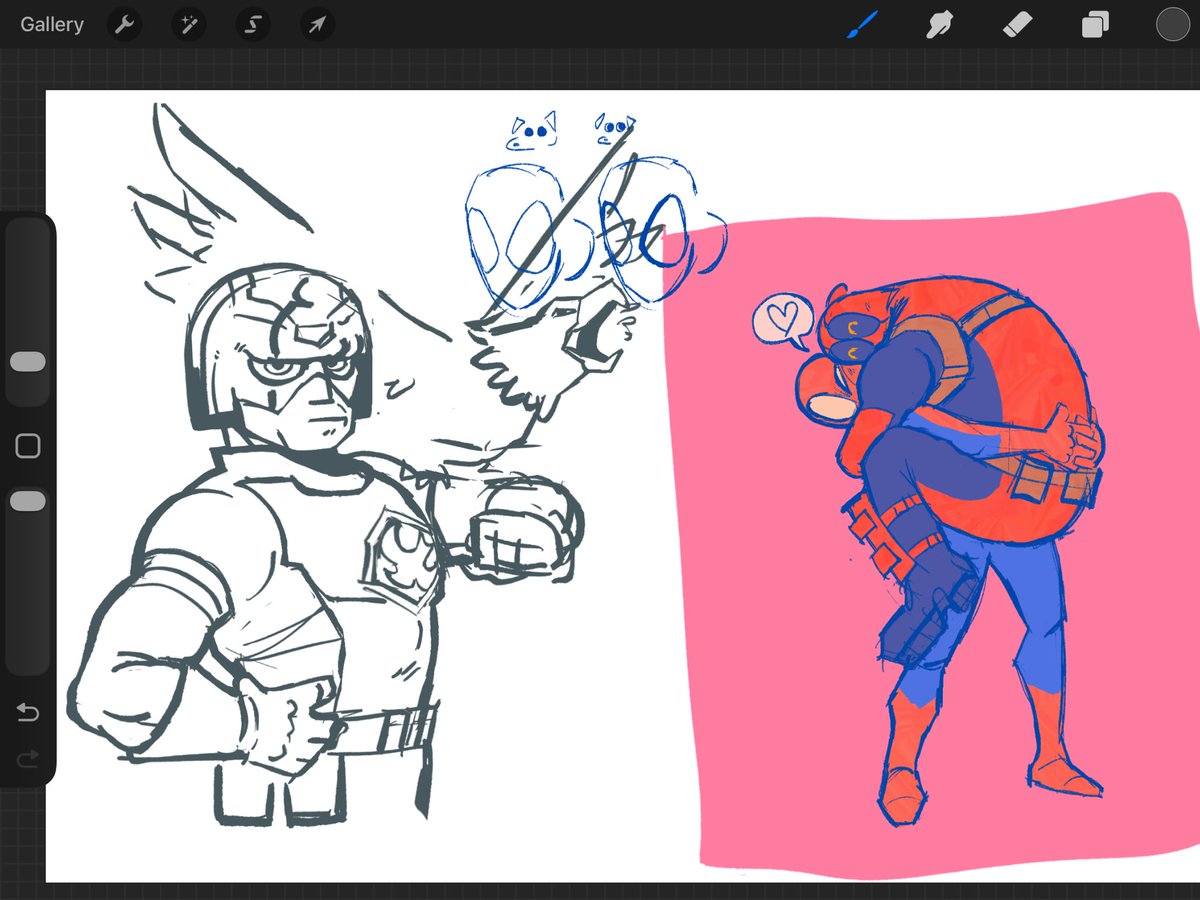
Task: Open the Adjustments magic wand menu
Action: coord(188,24)
